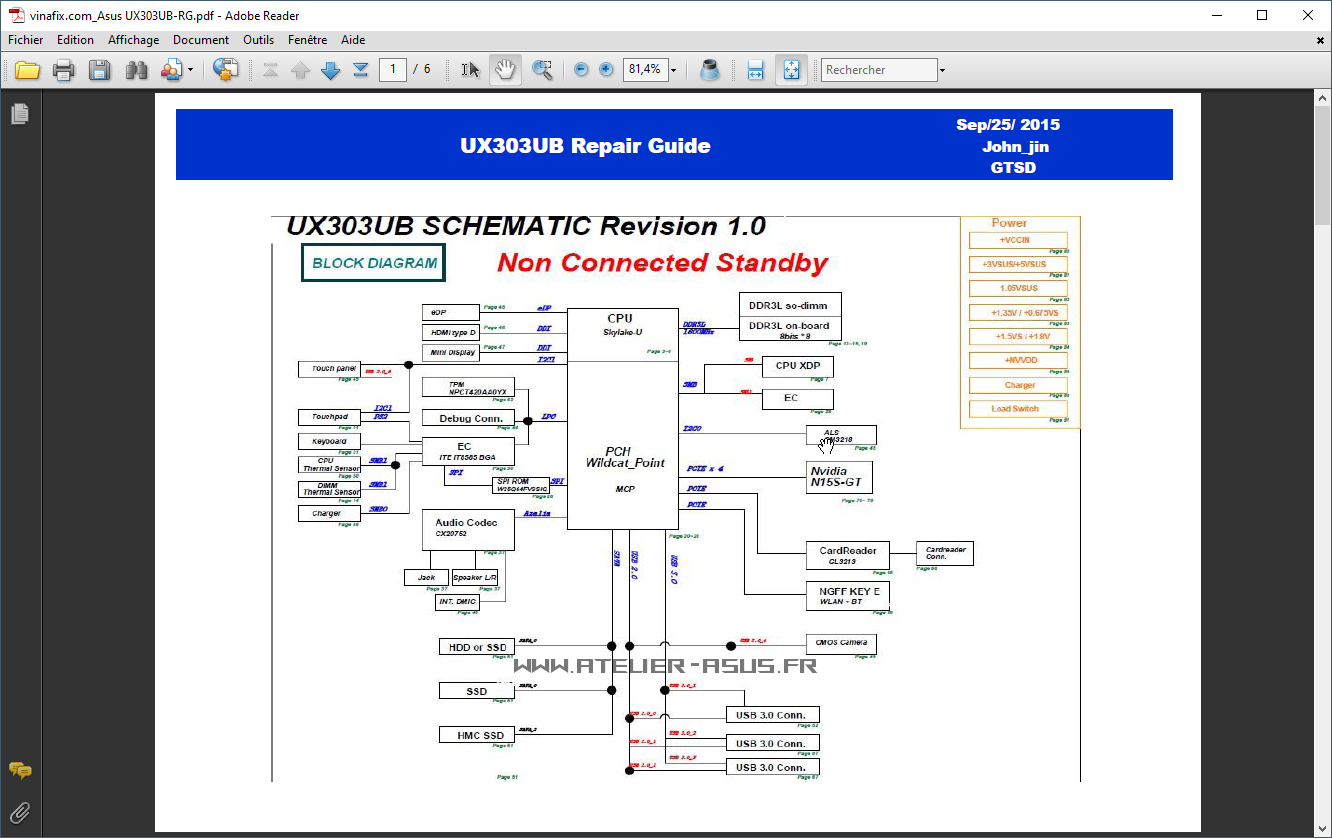Print the document using printer icon

pos(64,70)
